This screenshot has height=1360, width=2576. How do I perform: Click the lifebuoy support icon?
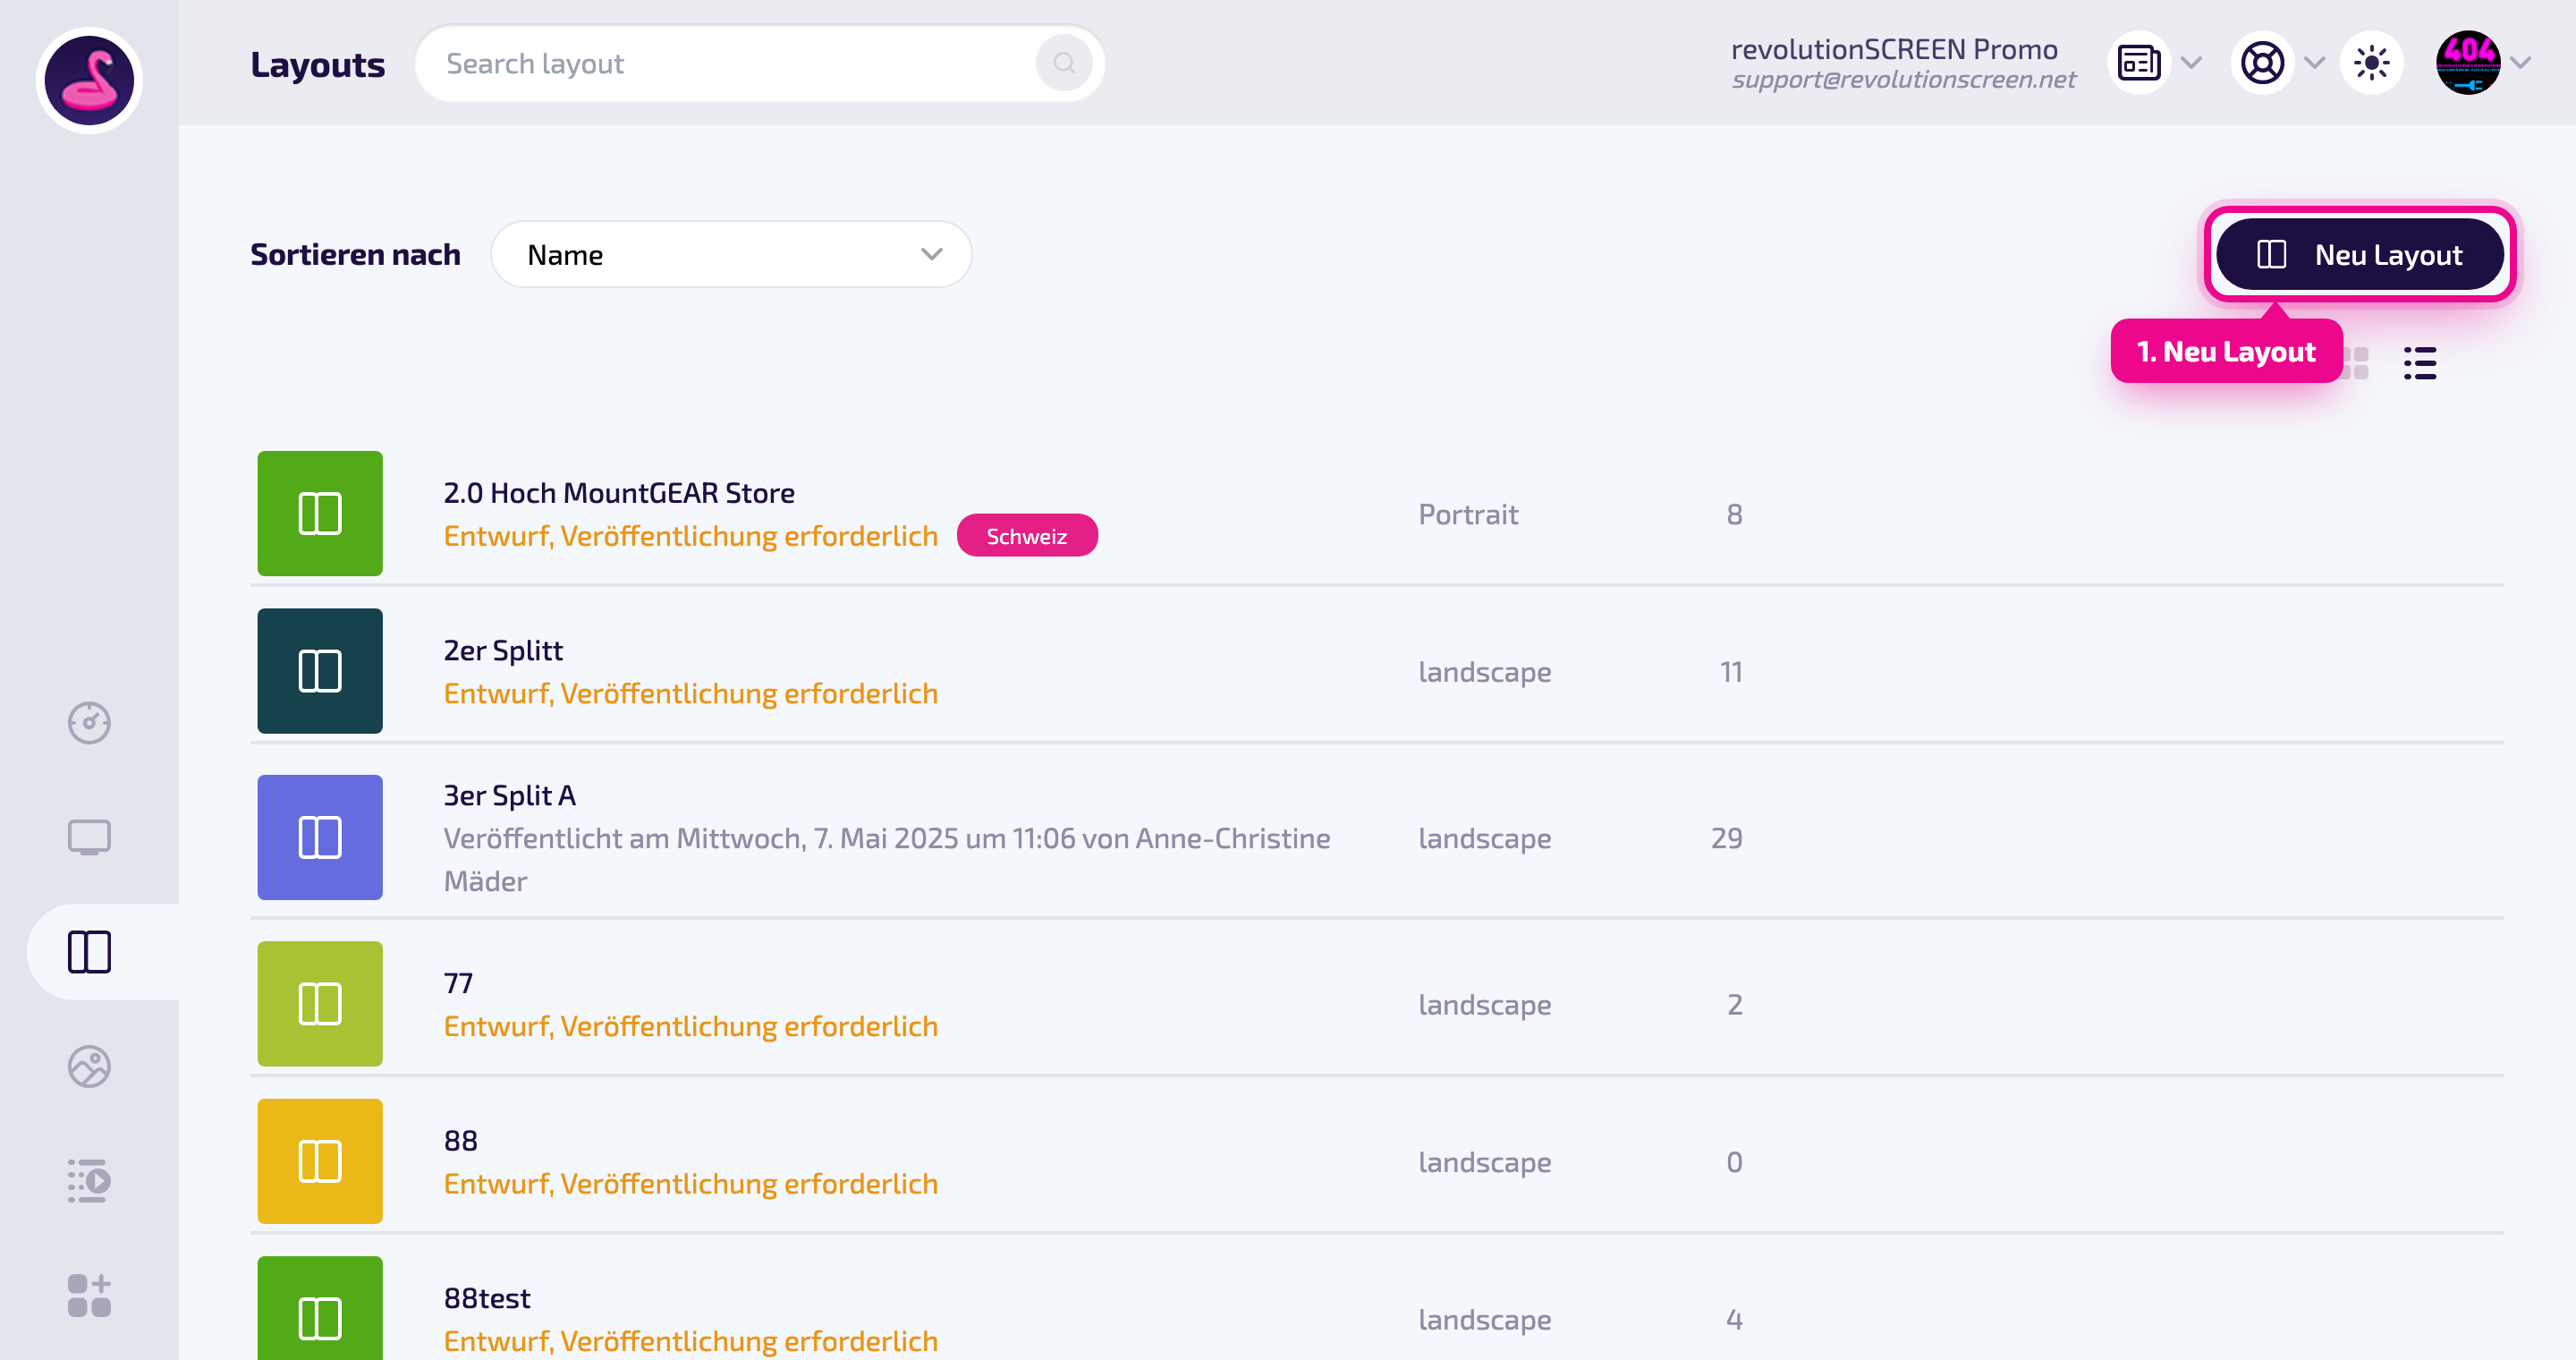click(2262, 63)
